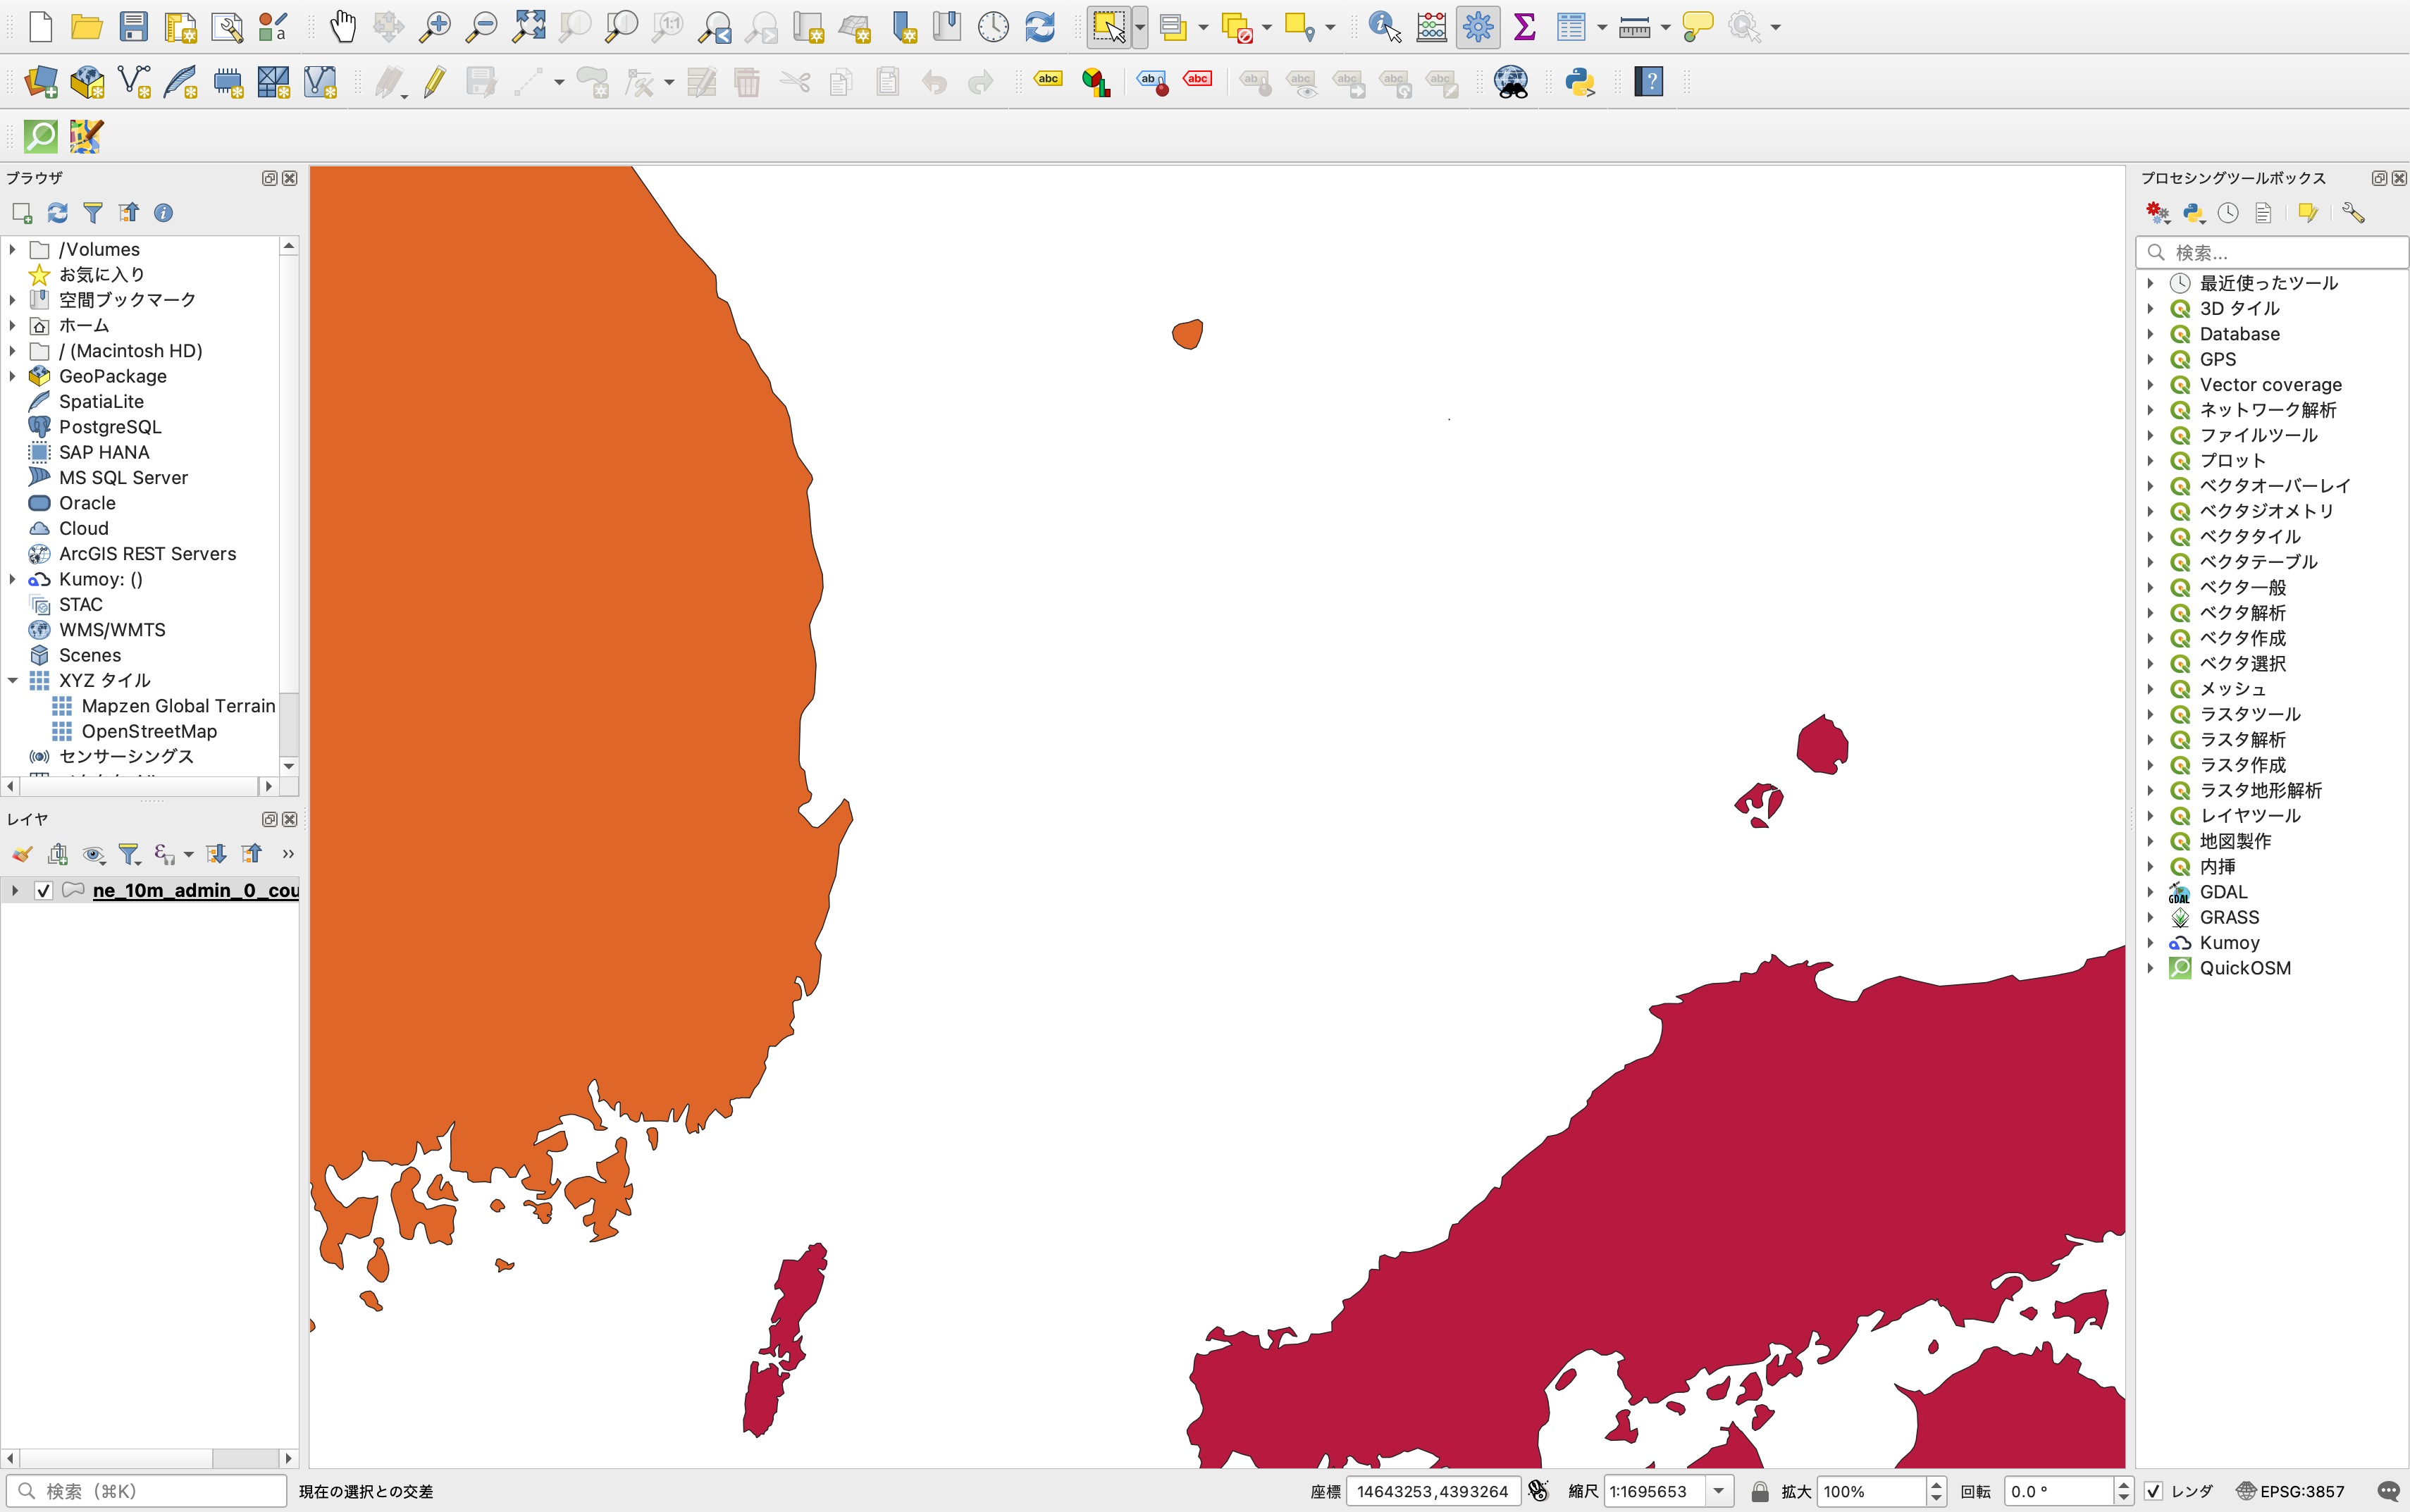Image resolution: width=2410 pixels, height=1512 pixels.
Task: Open the Python console icon
Action: click(1580, 82)
